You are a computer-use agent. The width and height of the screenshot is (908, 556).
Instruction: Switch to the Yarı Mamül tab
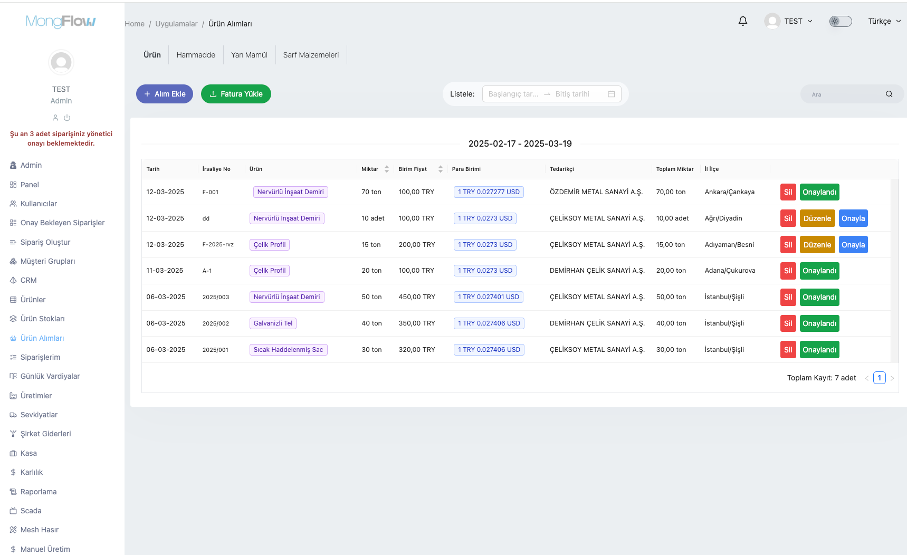point(249,54)
